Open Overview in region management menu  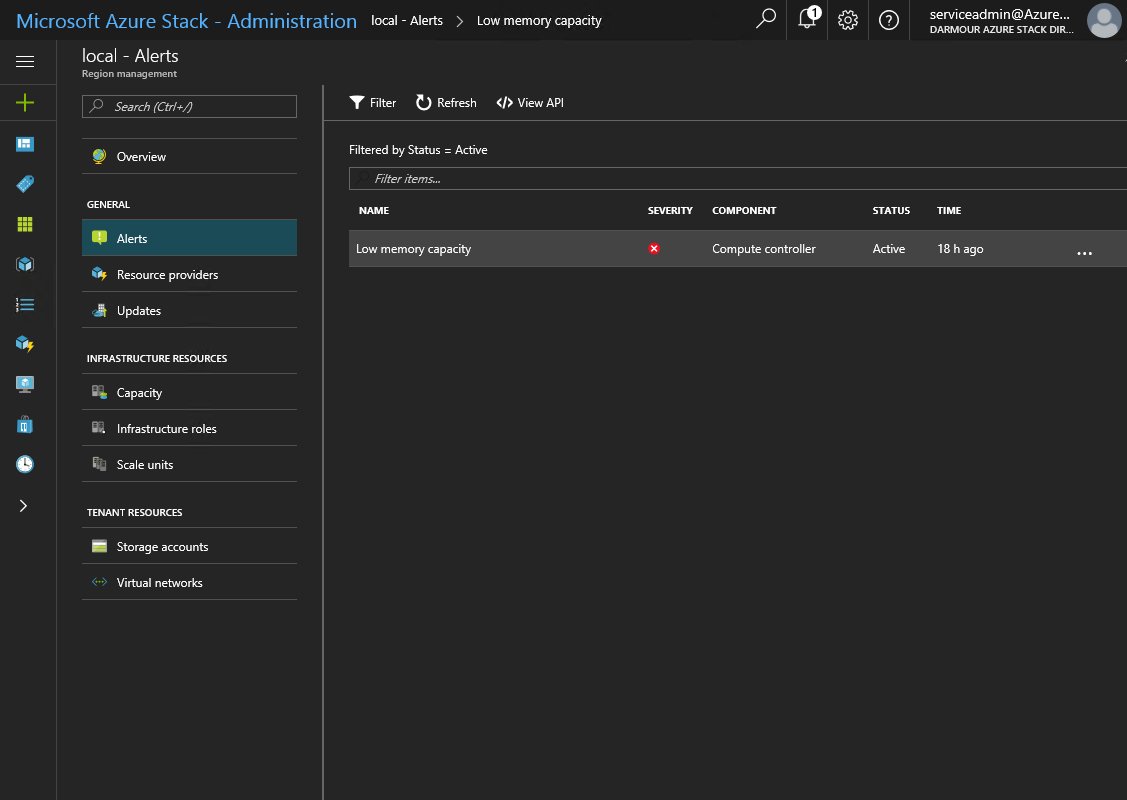(189, 157)
